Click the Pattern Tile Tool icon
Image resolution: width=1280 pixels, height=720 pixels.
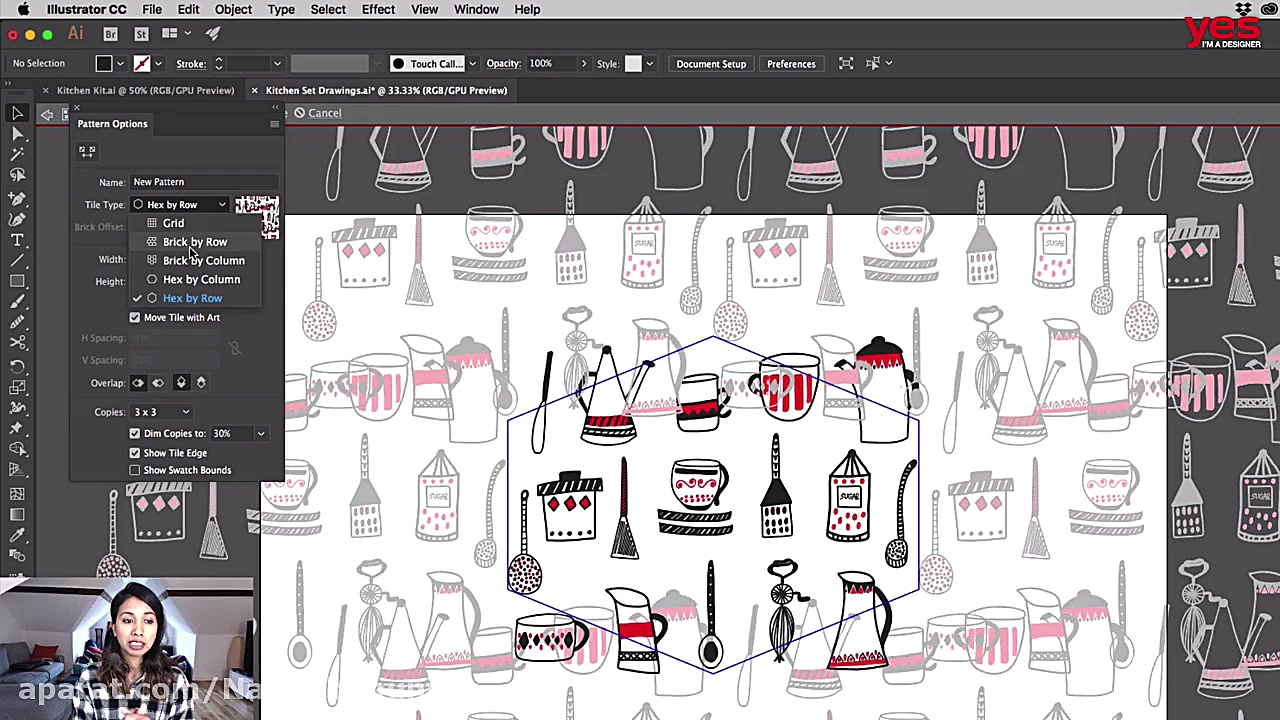[x=87, y=151]
